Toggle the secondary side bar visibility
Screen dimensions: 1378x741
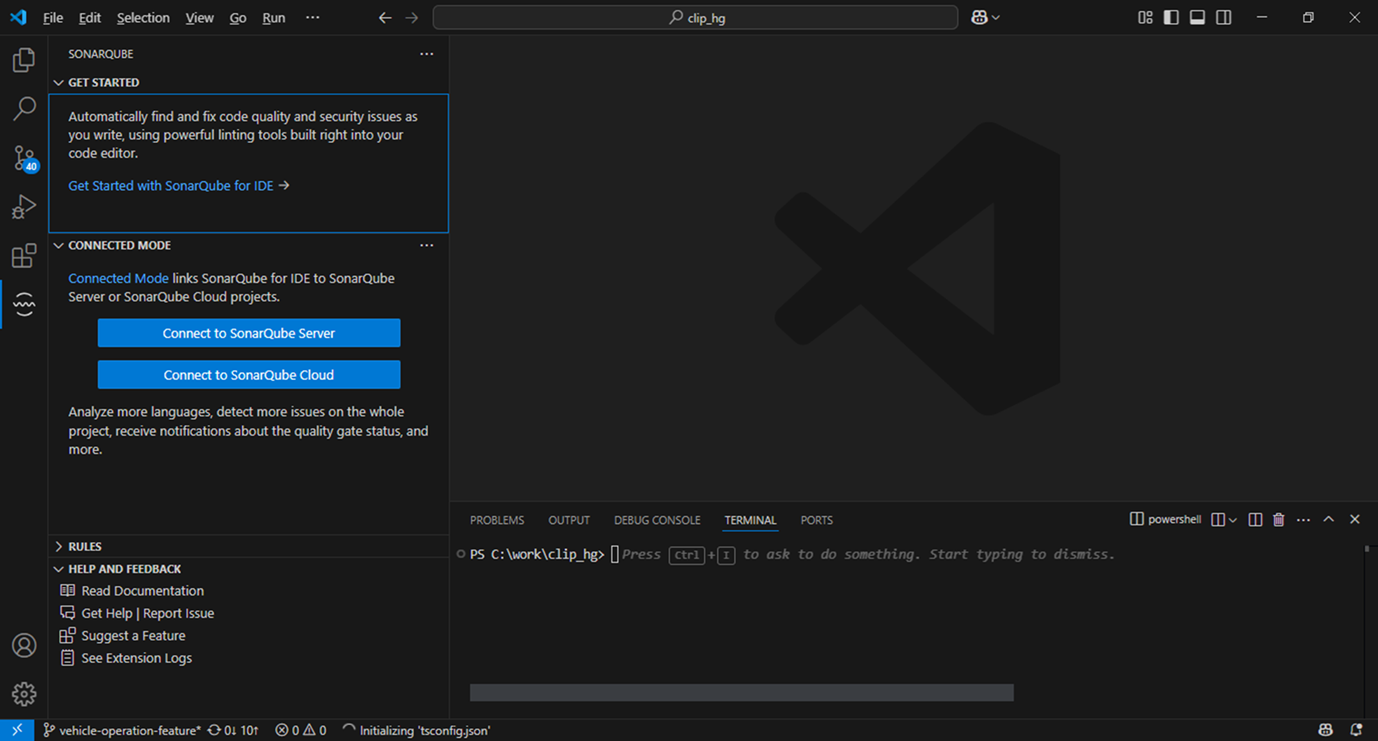[1224, 18]
